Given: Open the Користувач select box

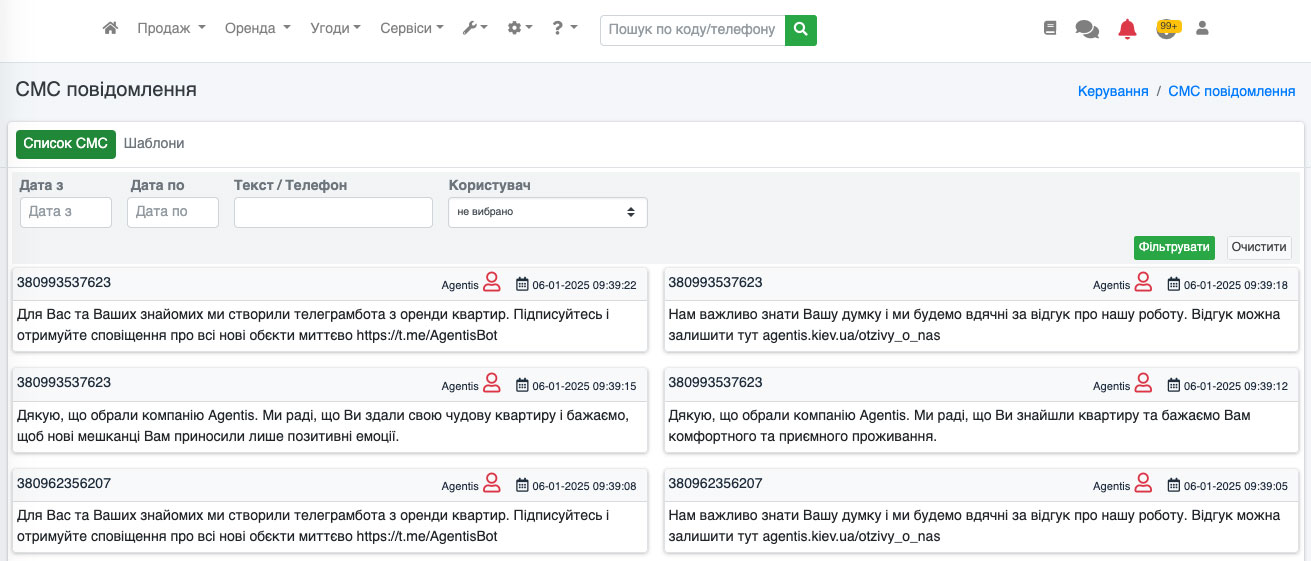Looking at the screenshot, I should pyautogui.click(x=547, y=212).
